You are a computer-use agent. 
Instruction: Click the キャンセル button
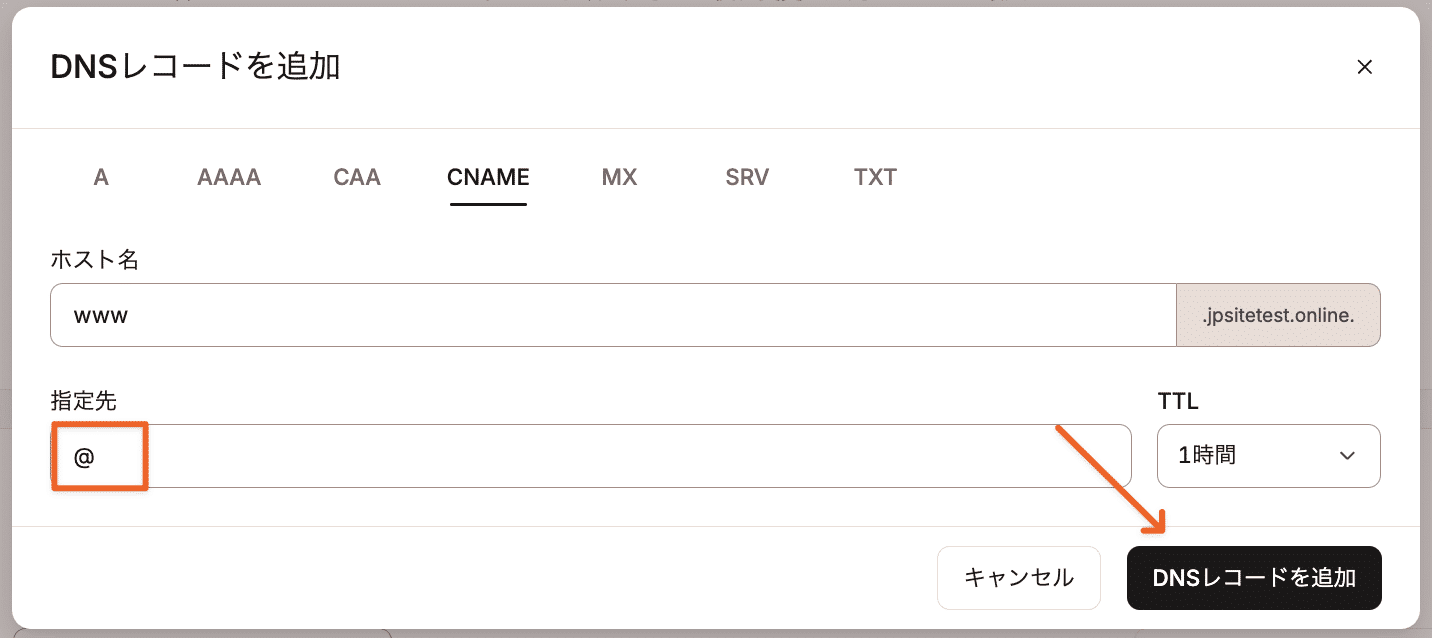click(1018, 578)
